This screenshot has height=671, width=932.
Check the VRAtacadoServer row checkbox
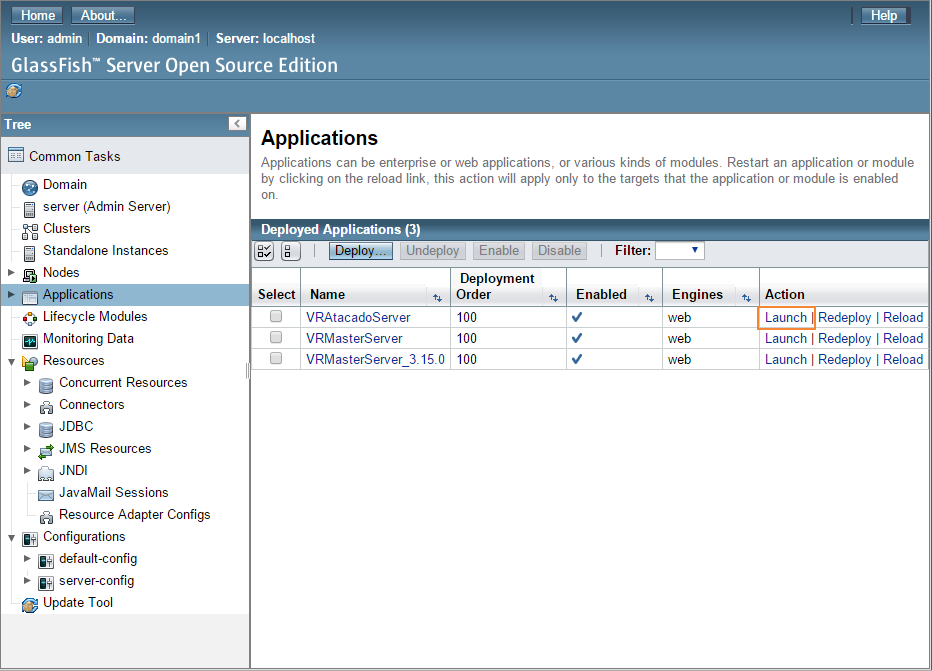tap(276, 316)
